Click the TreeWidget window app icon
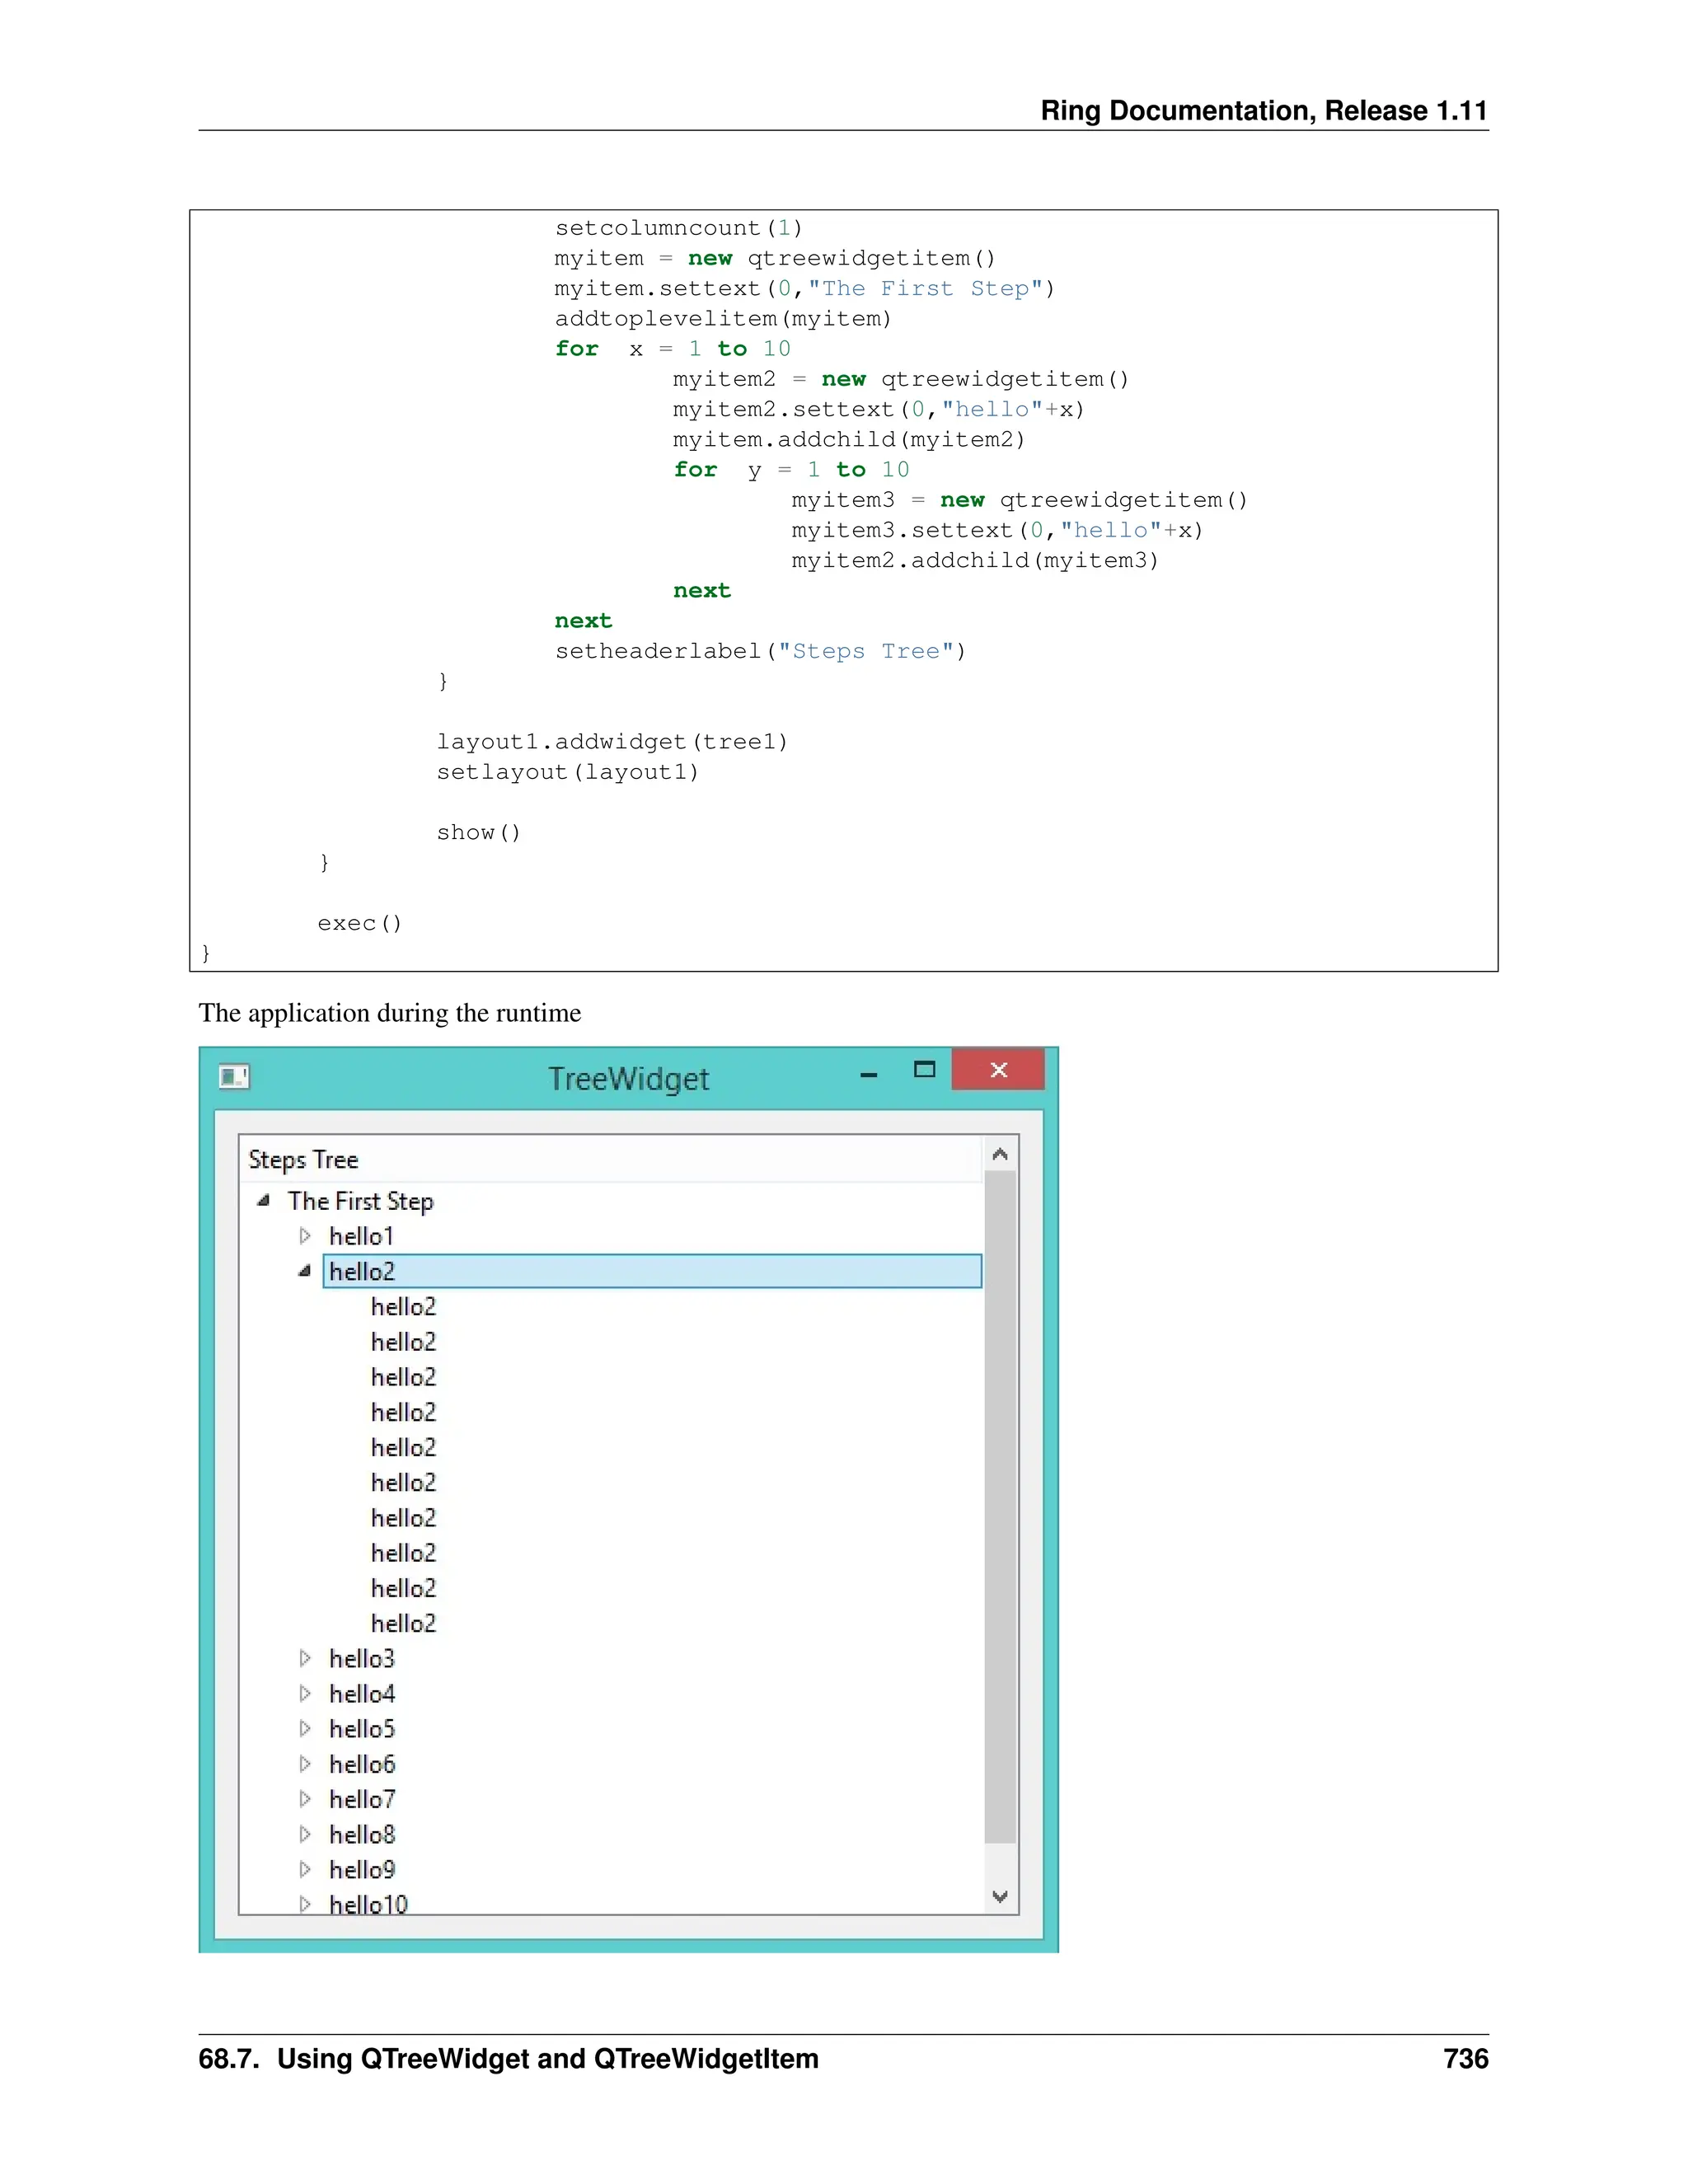This screenshot has height=2184, width=1688. point(234,1077)
